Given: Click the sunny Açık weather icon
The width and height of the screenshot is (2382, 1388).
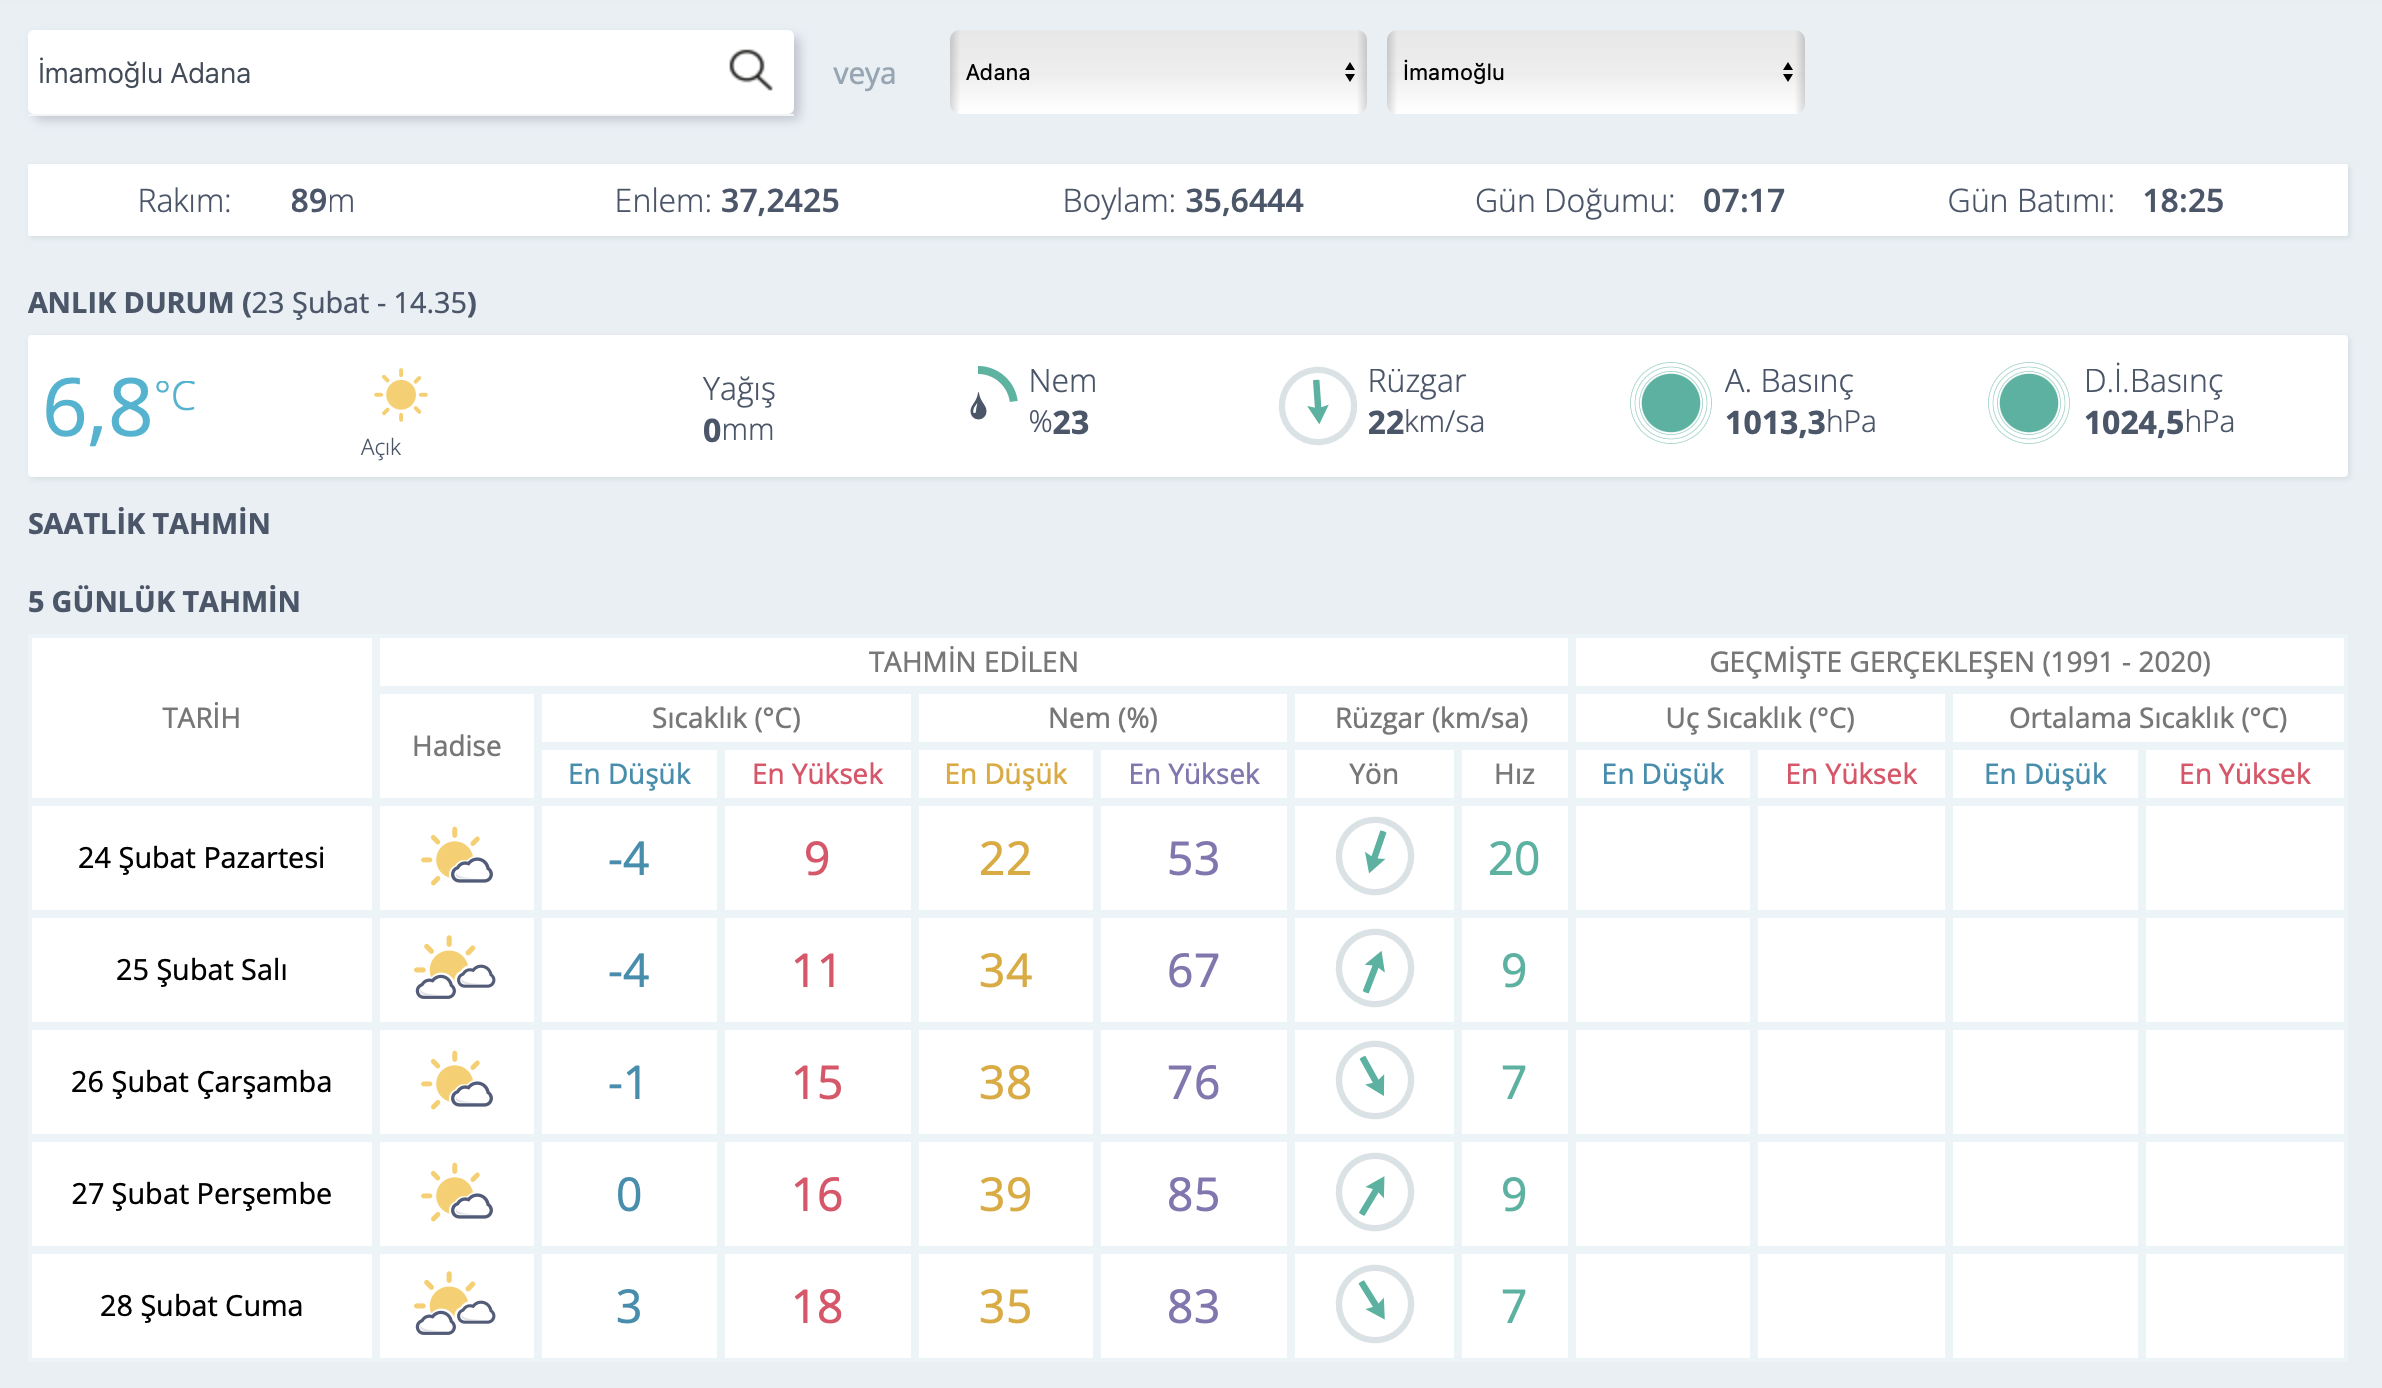Looking at the screenshot, I should point(400,394).
